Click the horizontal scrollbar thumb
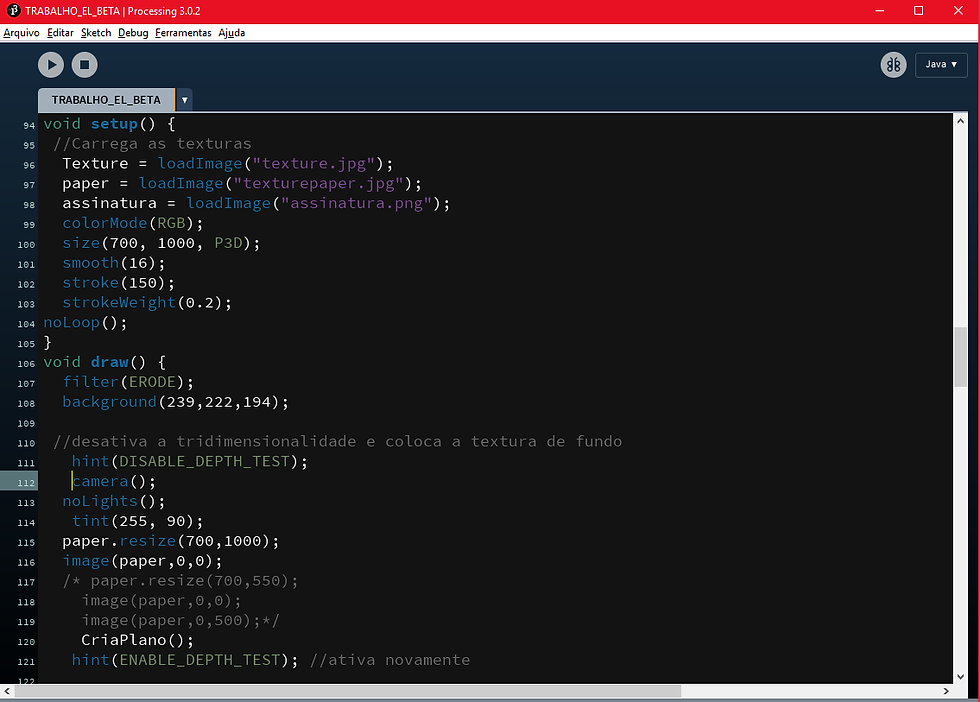Viewport: 980px width, 702px height. tap(348, 691)
